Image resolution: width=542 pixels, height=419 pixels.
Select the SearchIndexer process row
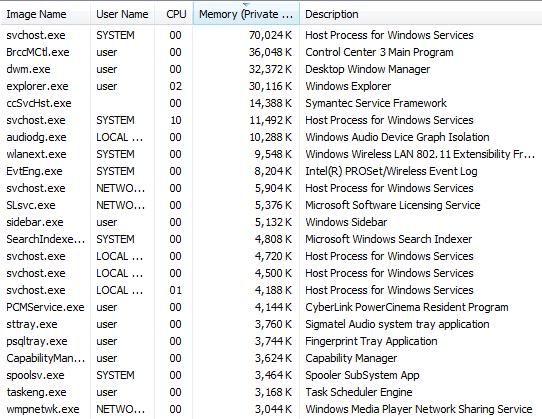271,239
